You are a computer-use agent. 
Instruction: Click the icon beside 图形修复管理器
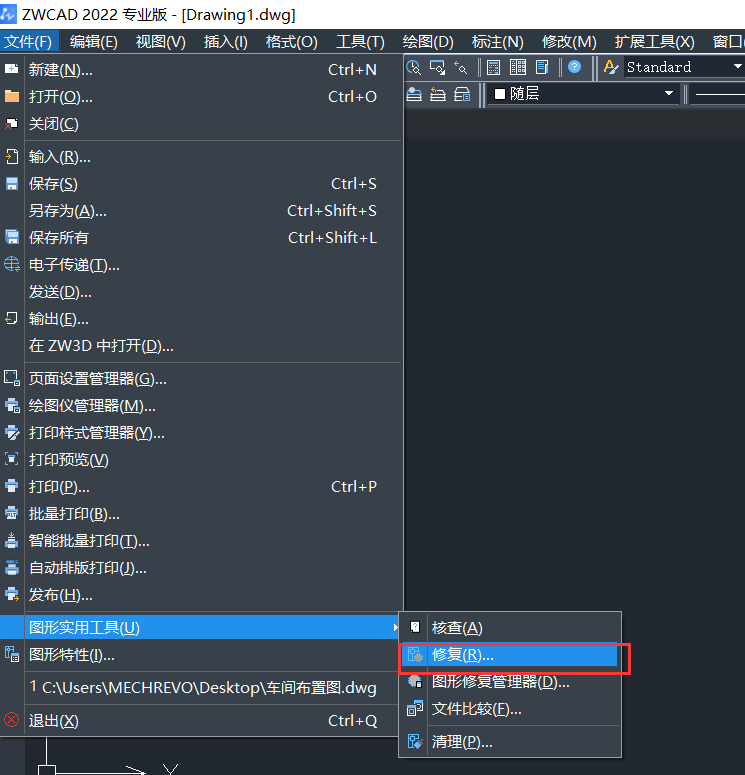[415, 682]
